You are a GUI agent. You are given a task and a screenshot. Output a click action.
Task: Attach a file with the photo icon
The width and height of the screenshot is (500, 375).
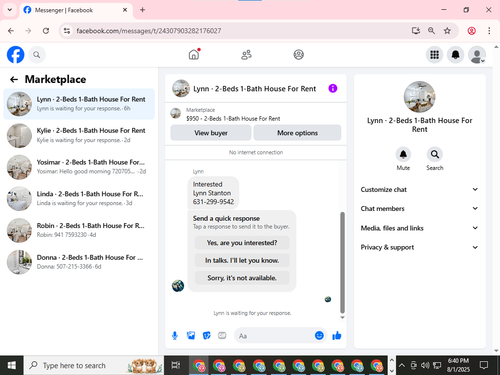191,336
